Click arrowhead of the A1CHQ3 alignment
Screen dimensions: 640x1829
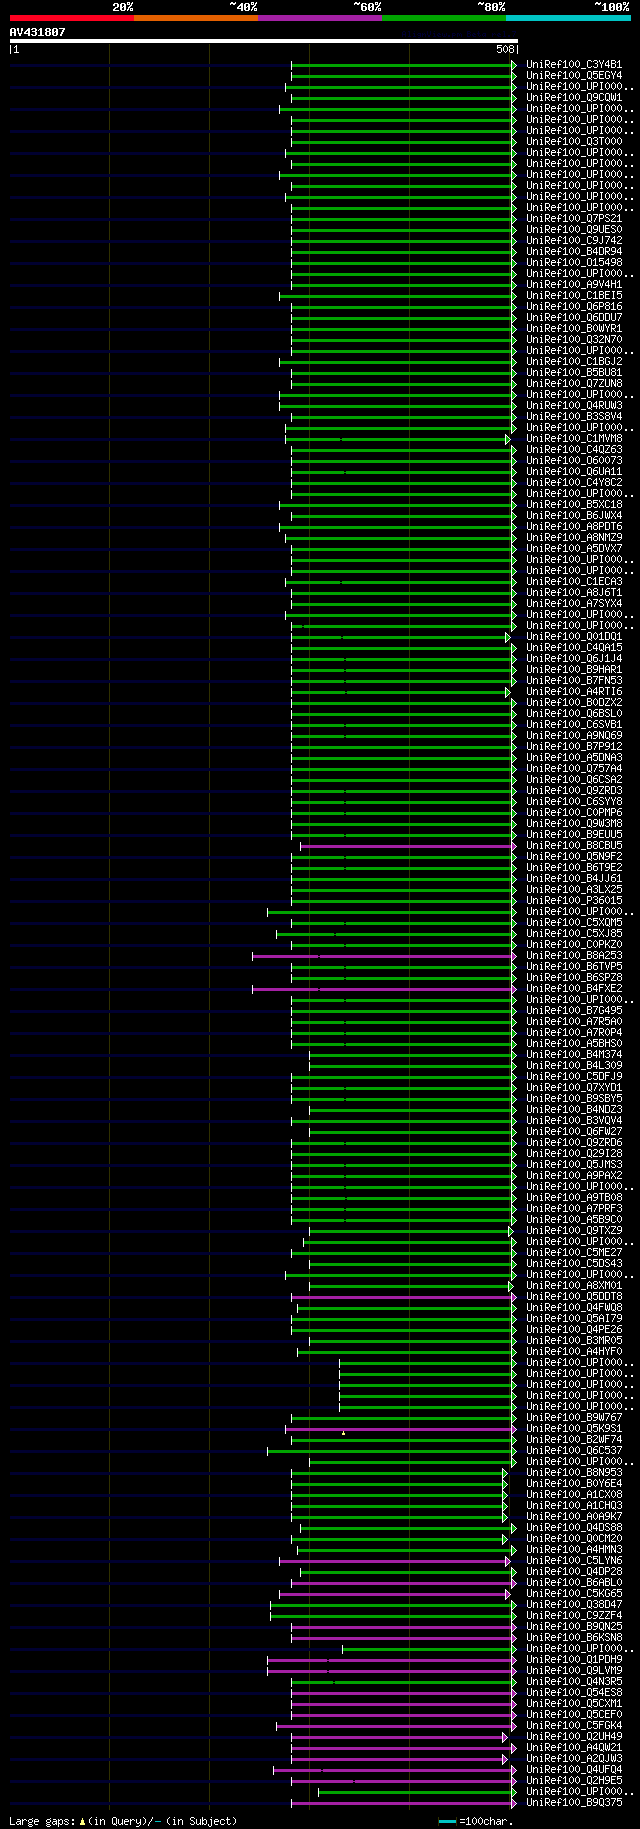[x=505, y=1506]
